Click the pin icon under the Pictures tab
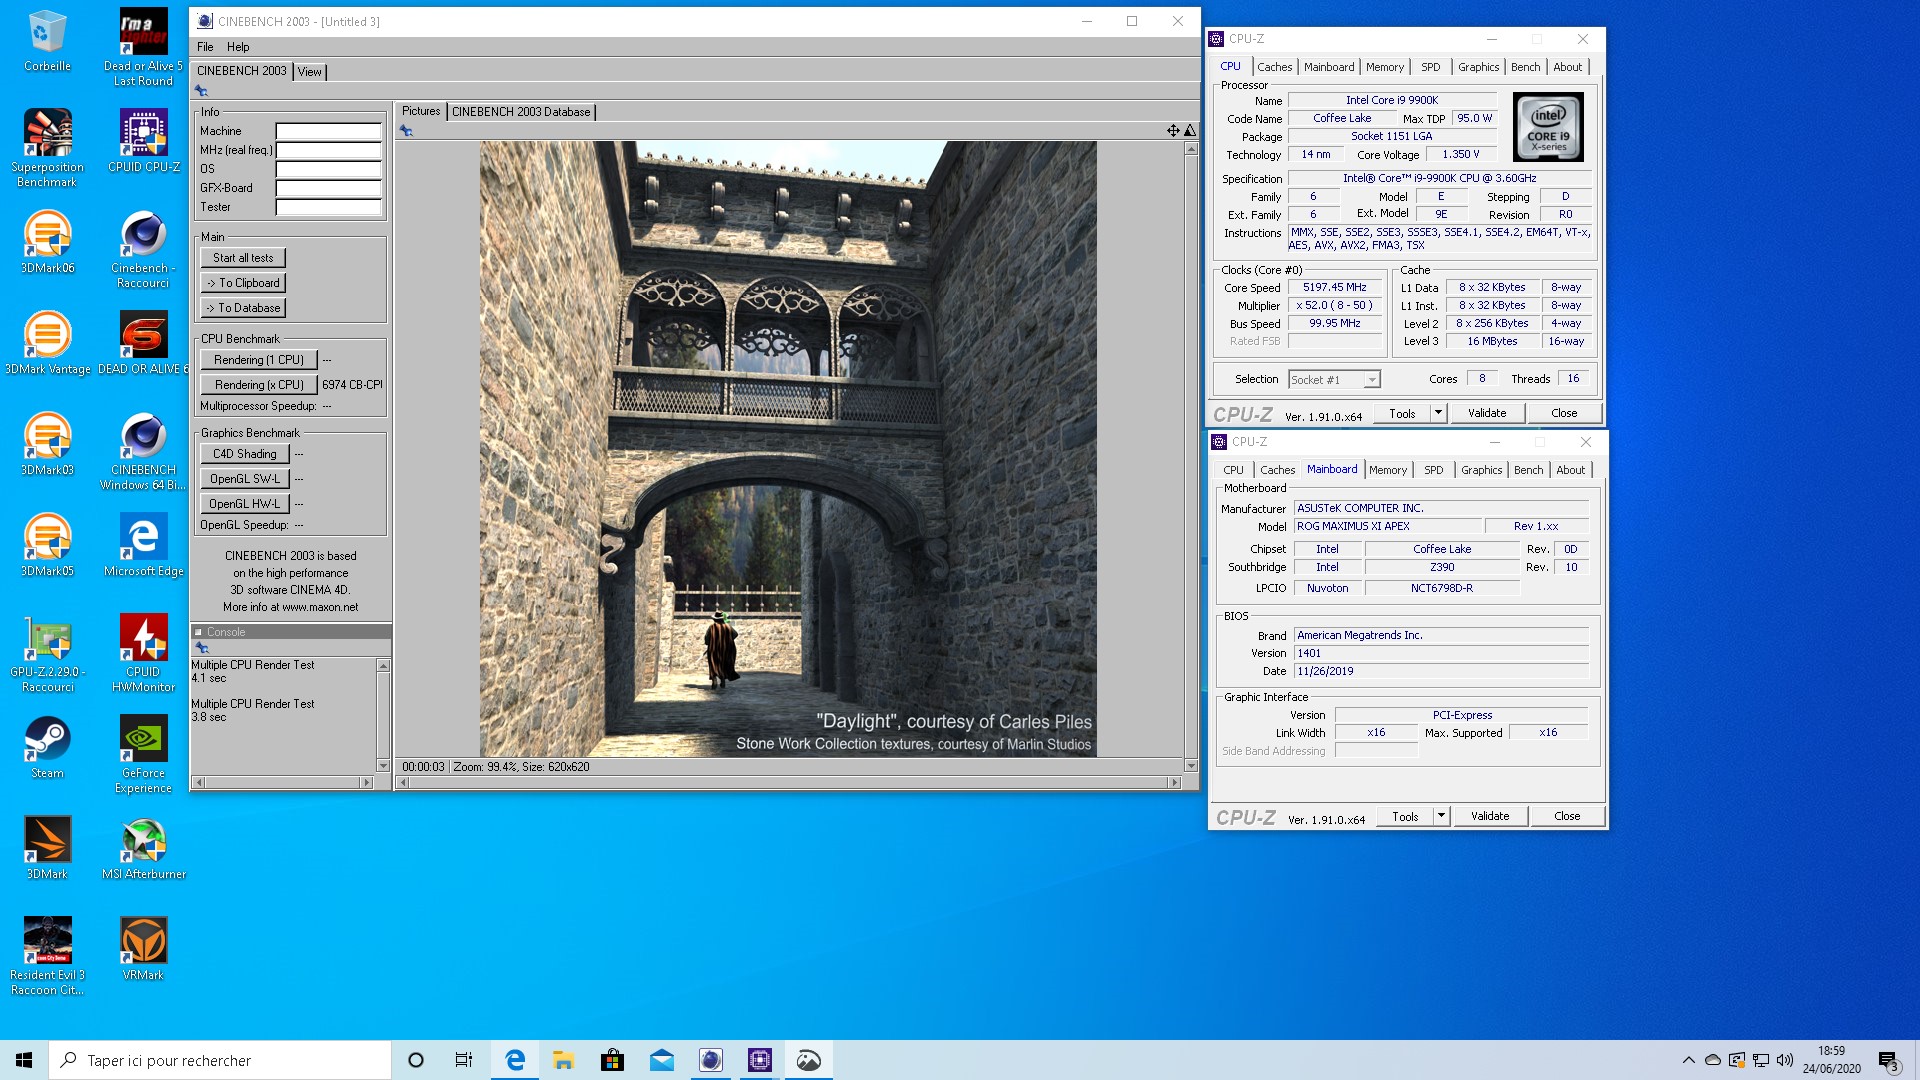Screen dimensions: 1920x1080 coord(406,130)
